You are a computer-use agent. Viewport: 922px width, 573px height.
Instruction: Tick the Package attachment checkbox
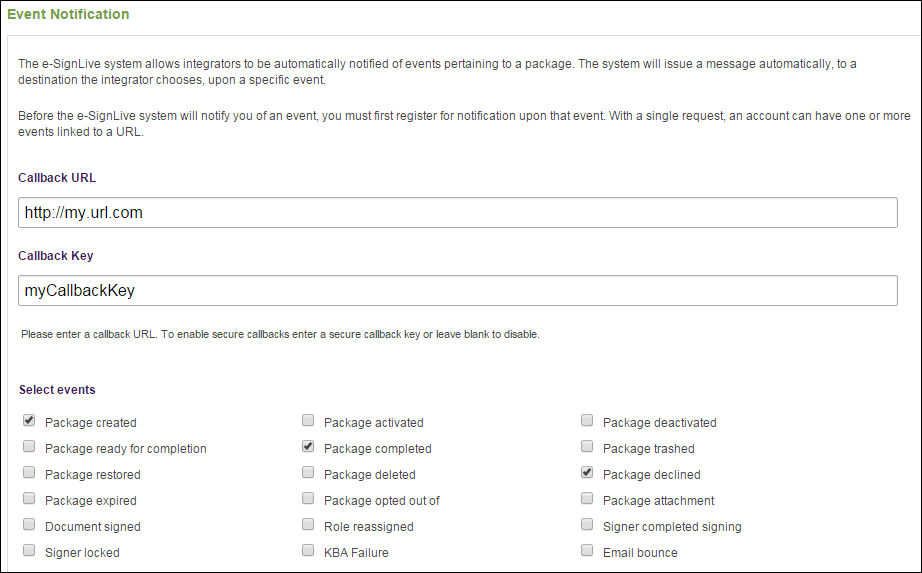tap(587, 499)
